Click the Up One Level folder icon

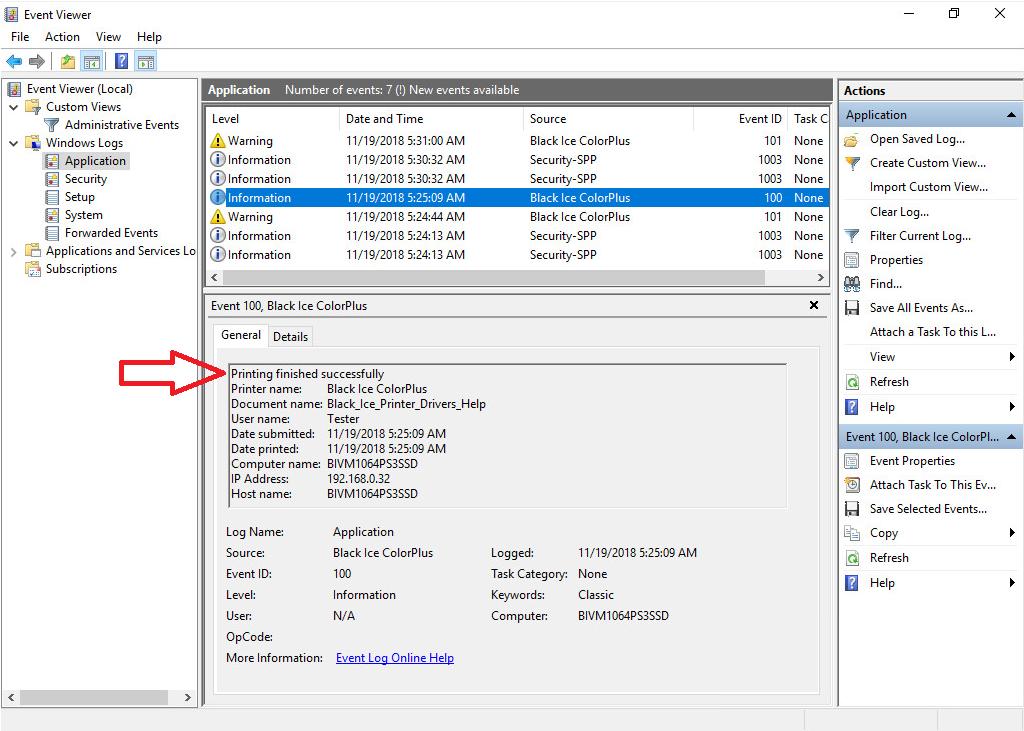click(x=67, y=62)
